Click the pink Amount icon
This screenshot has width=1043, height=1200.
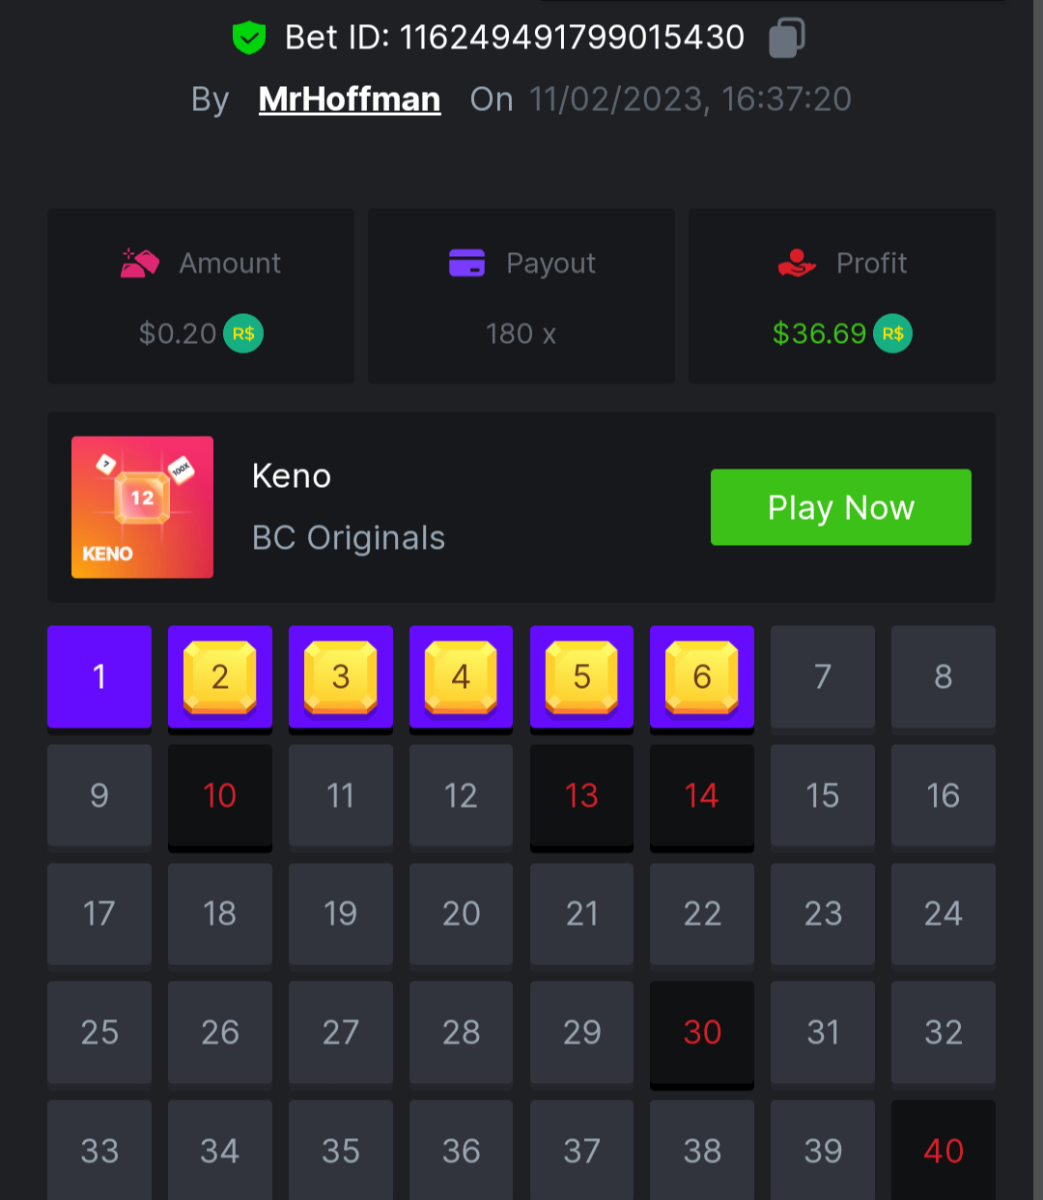140,263
